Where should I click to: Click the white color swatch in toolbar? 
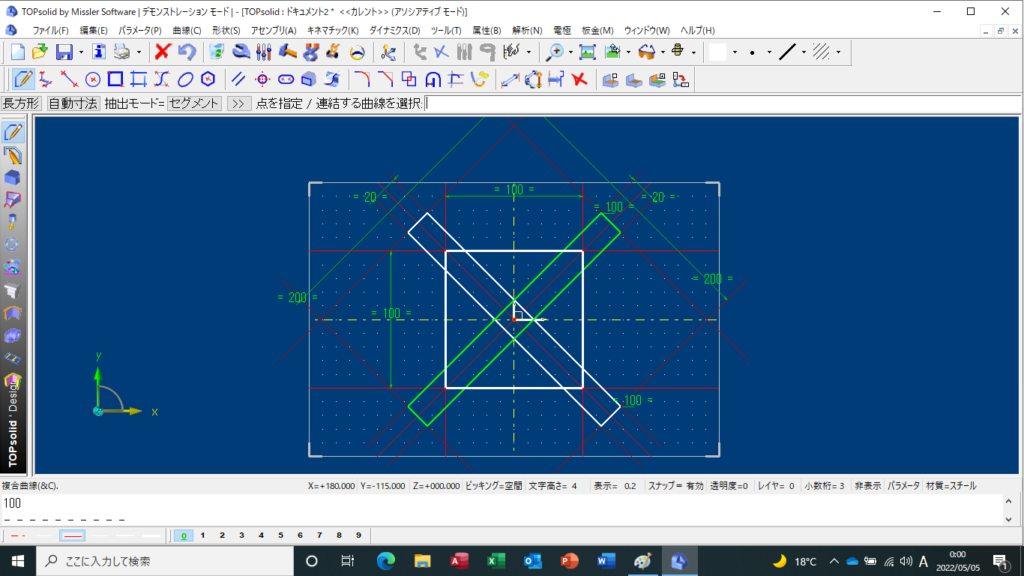click(718, 52)
